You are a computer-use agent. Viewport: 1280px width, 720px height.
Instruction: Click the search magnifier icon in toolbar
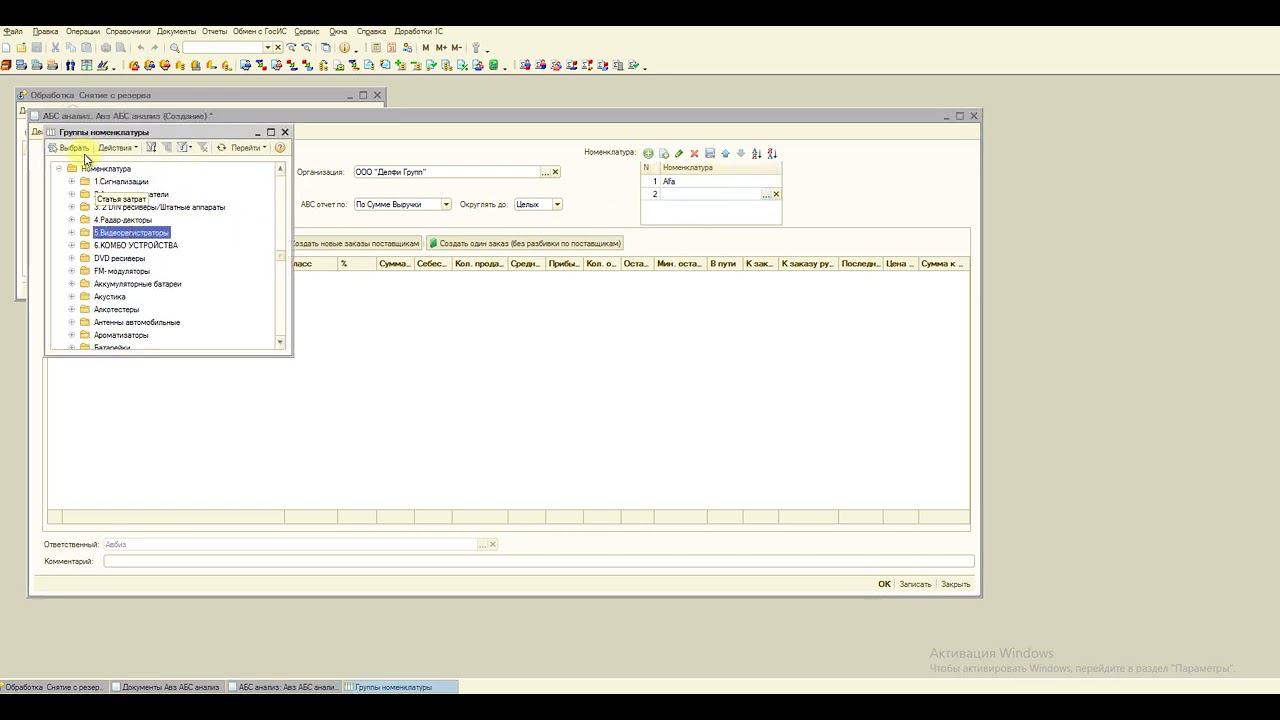pos(175,47)
